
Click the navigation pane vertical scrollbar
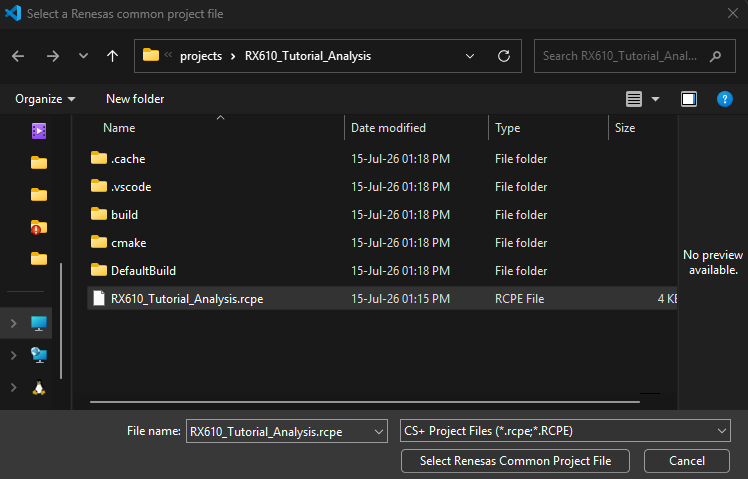61,321
